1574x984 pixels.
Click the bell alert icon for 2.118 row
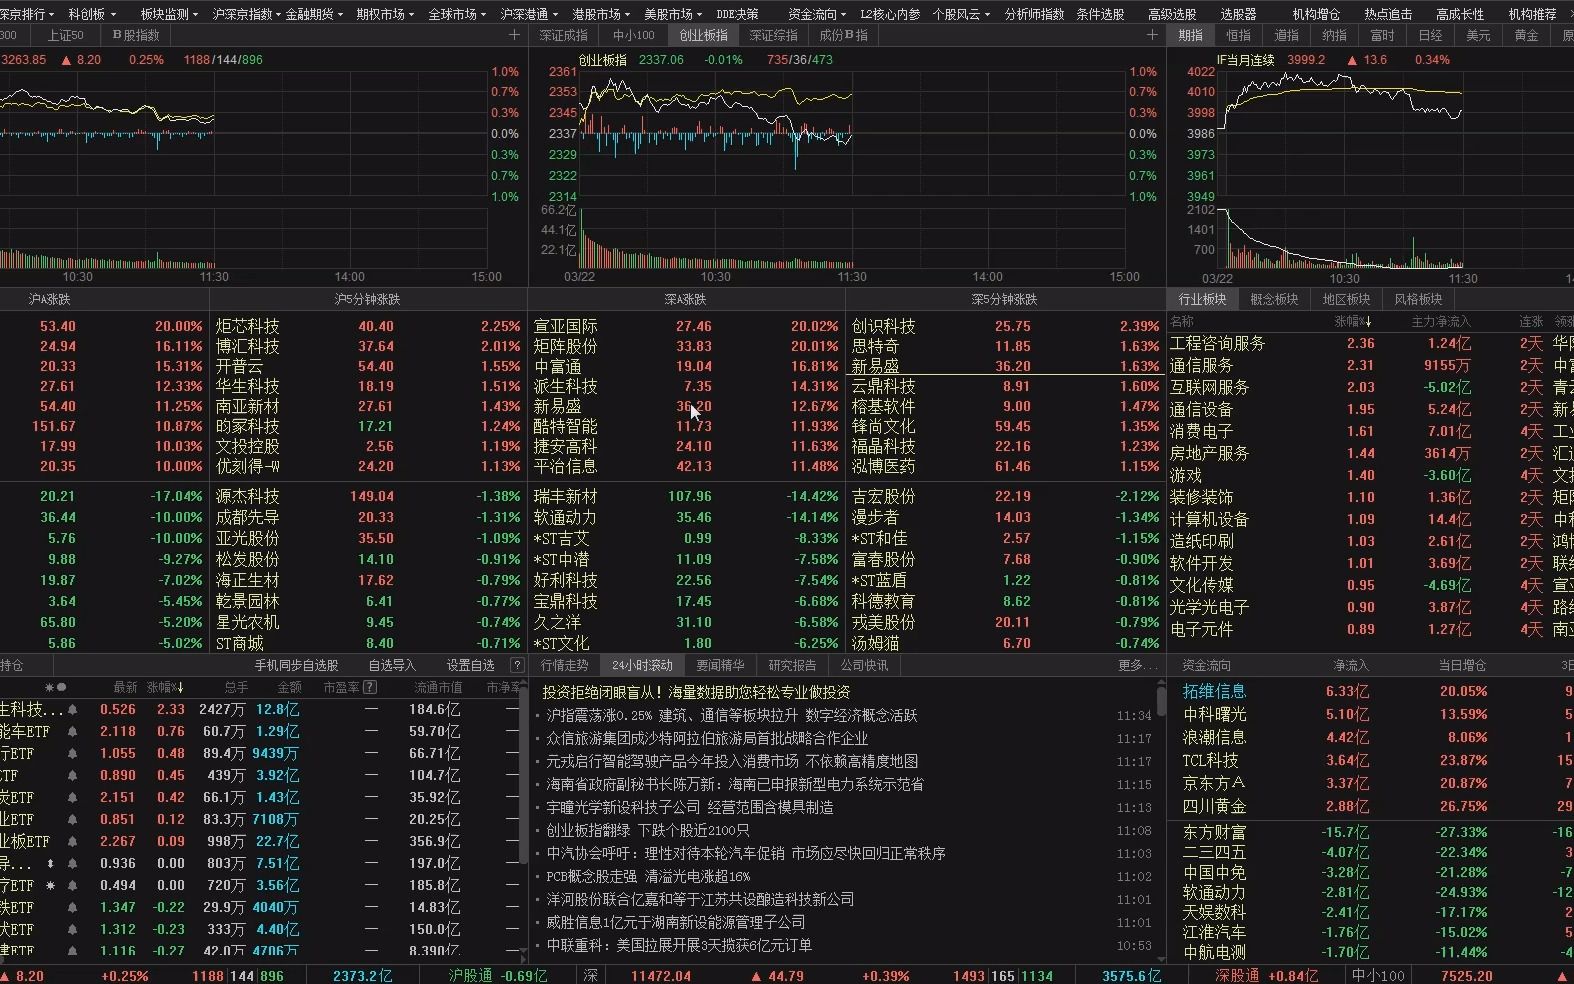72,732
